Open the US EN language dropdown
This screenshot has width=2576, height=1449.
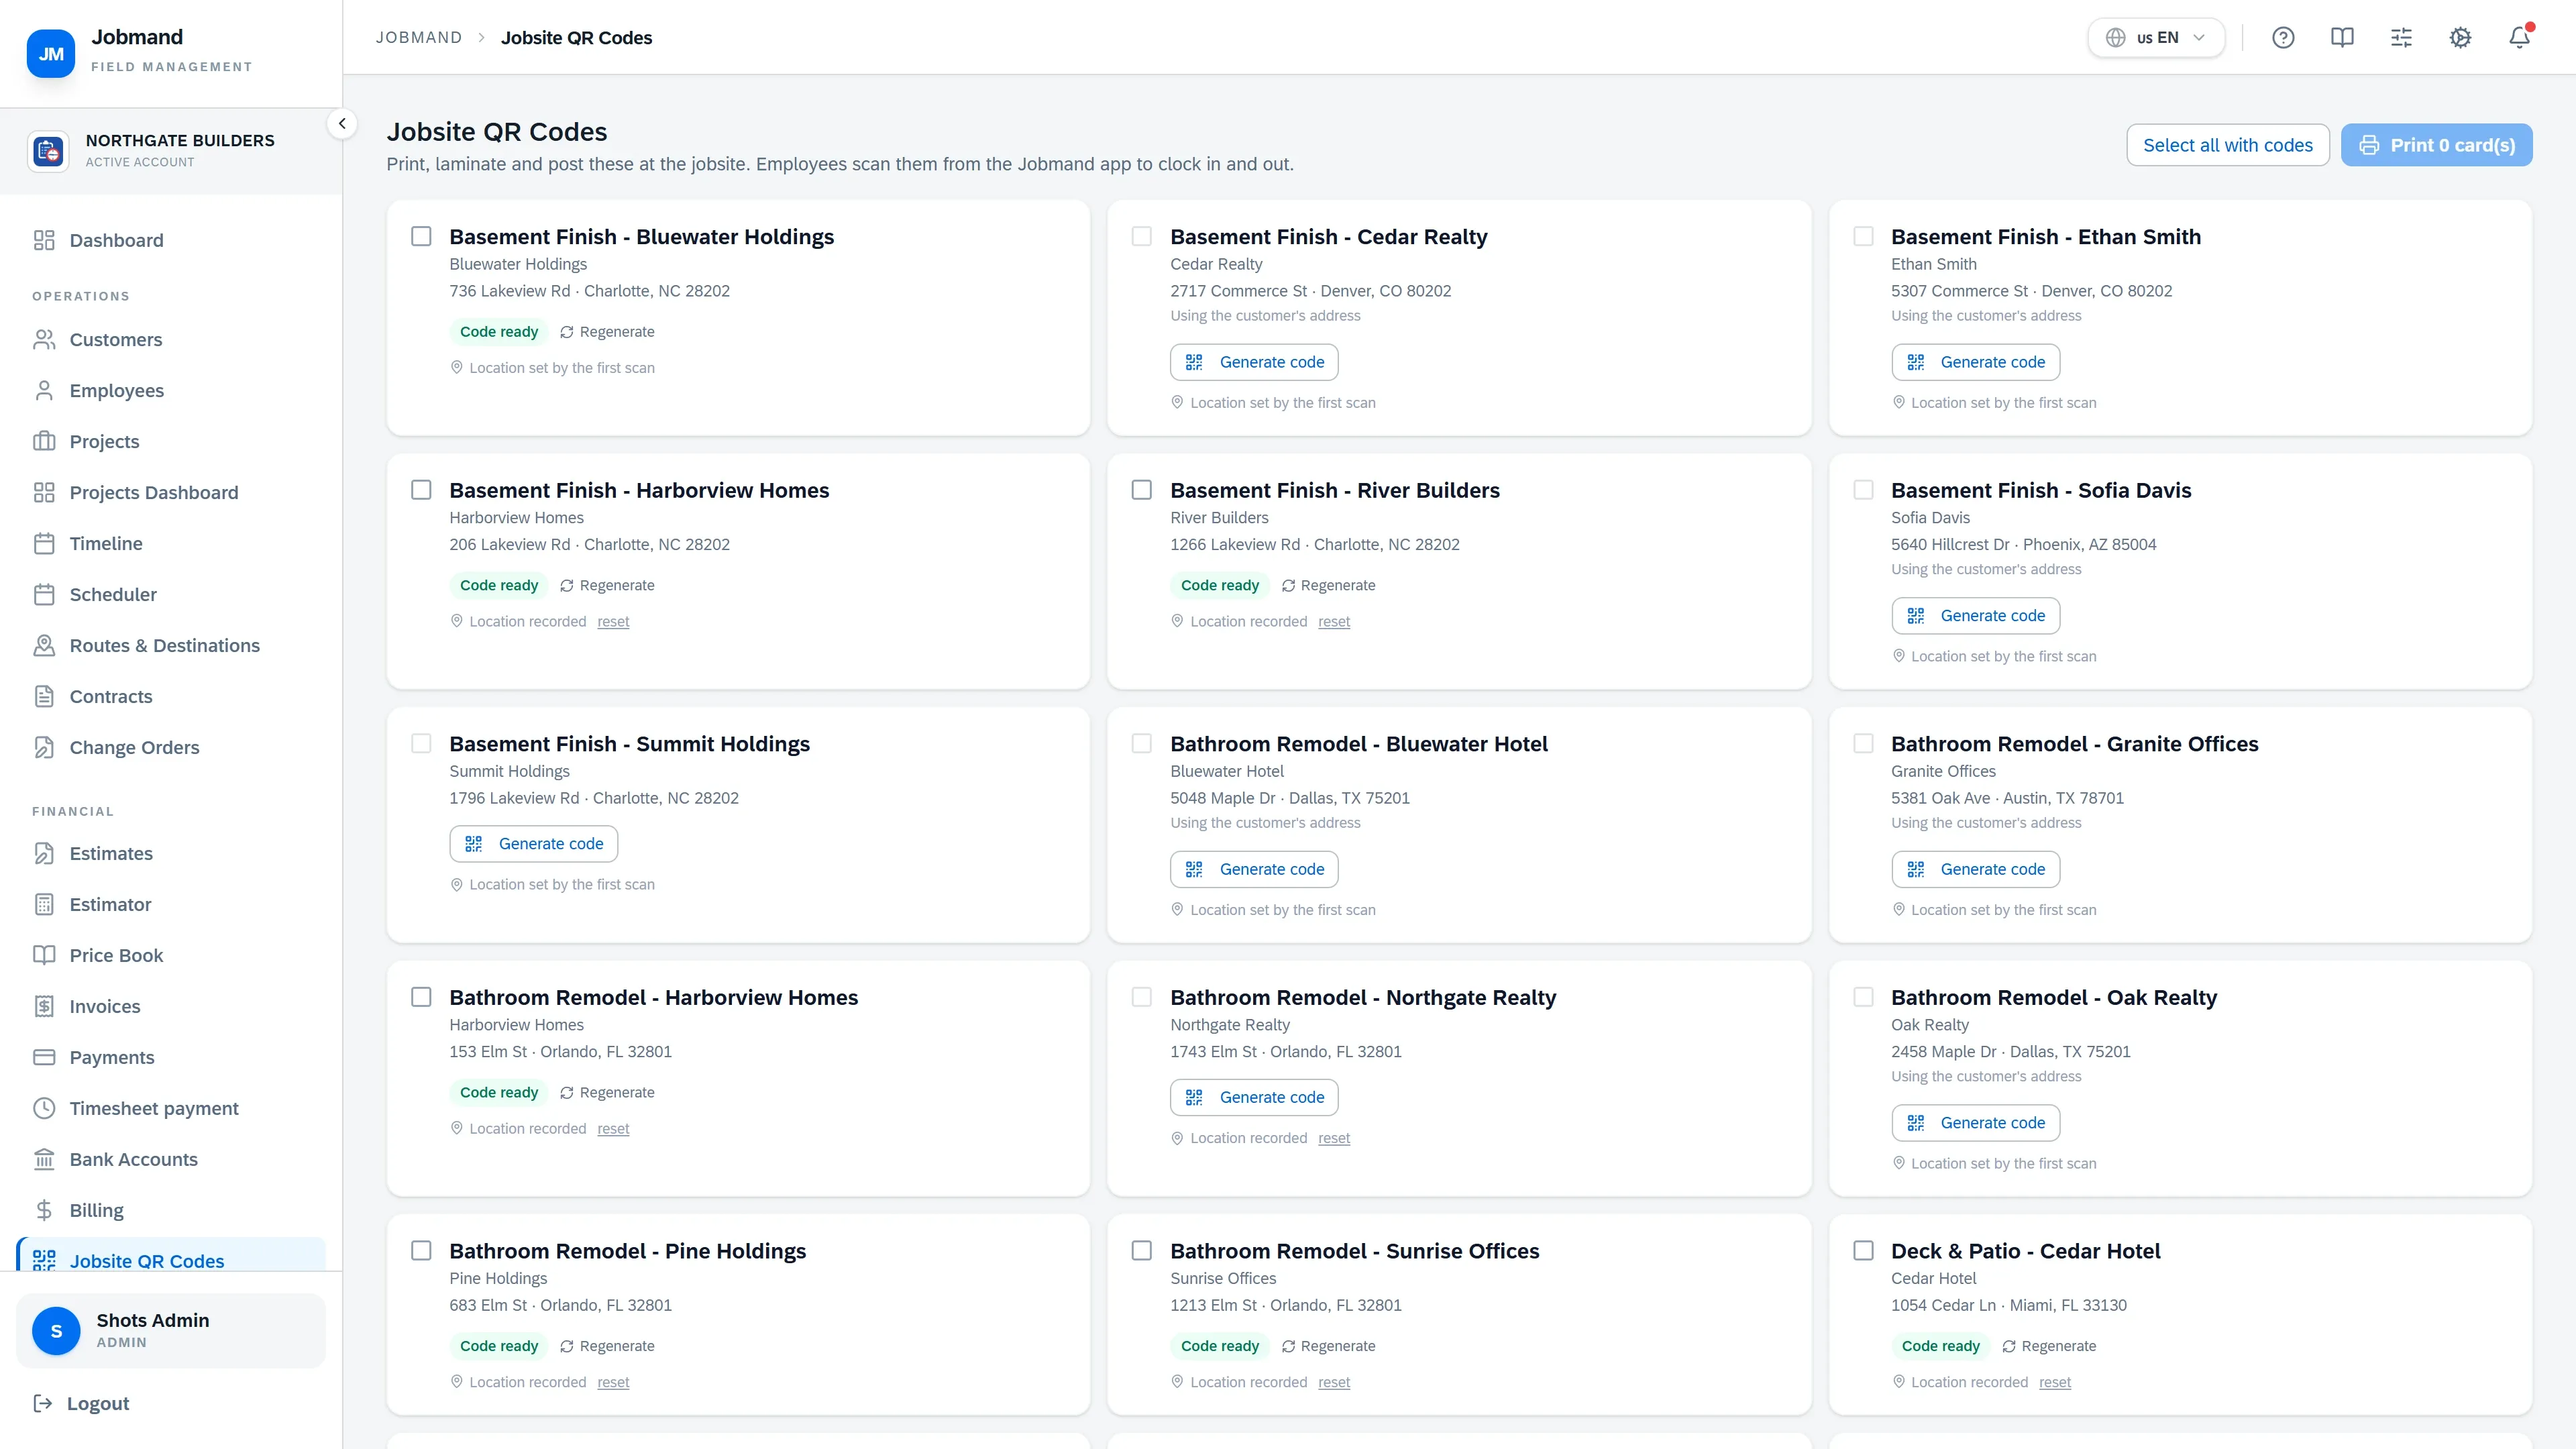tap(2156, 38)
